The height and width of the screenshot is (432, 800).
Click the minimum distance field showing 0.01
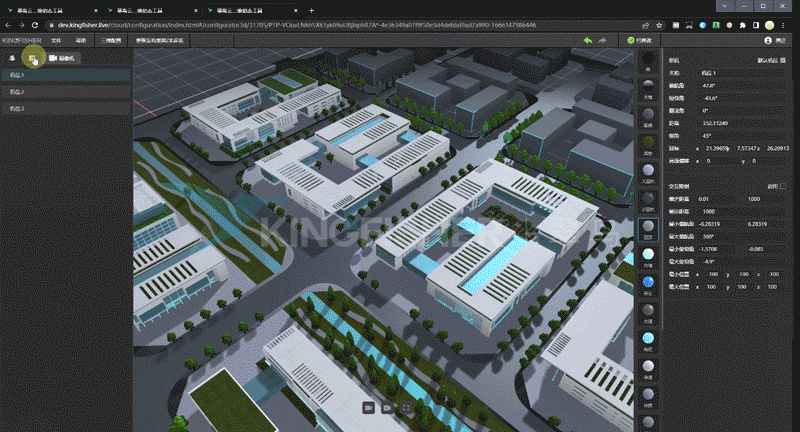(719, 199)
